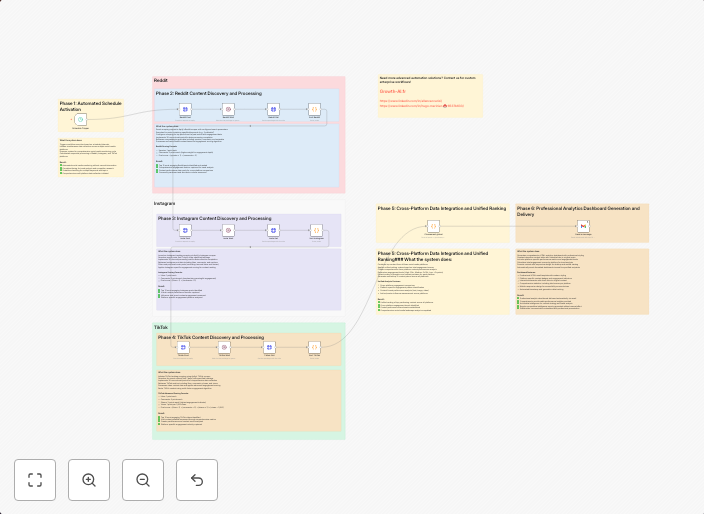This screenshot has width=704, height=514.
Task: Select the Schedule Trigger node in Phase 1
Action: point(80,120)
